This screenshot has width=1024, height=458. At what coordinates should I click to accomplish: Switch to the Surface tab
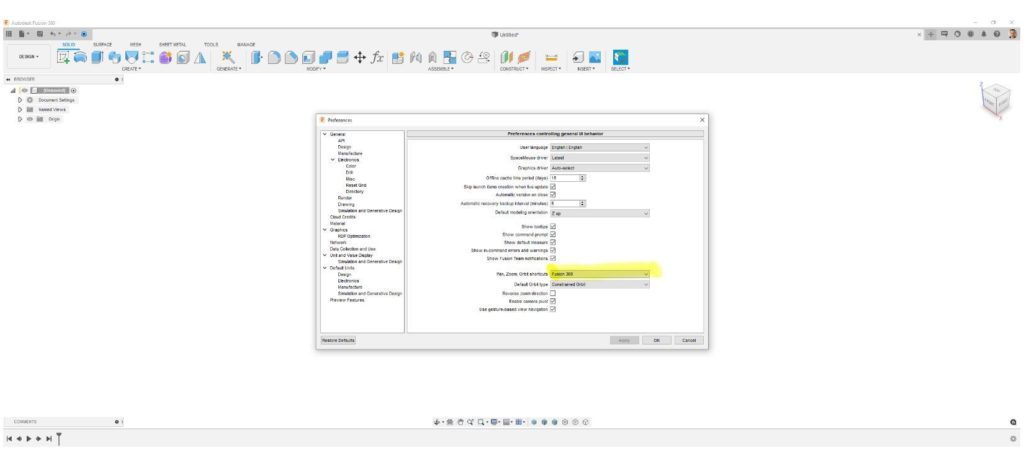[103, 44]
